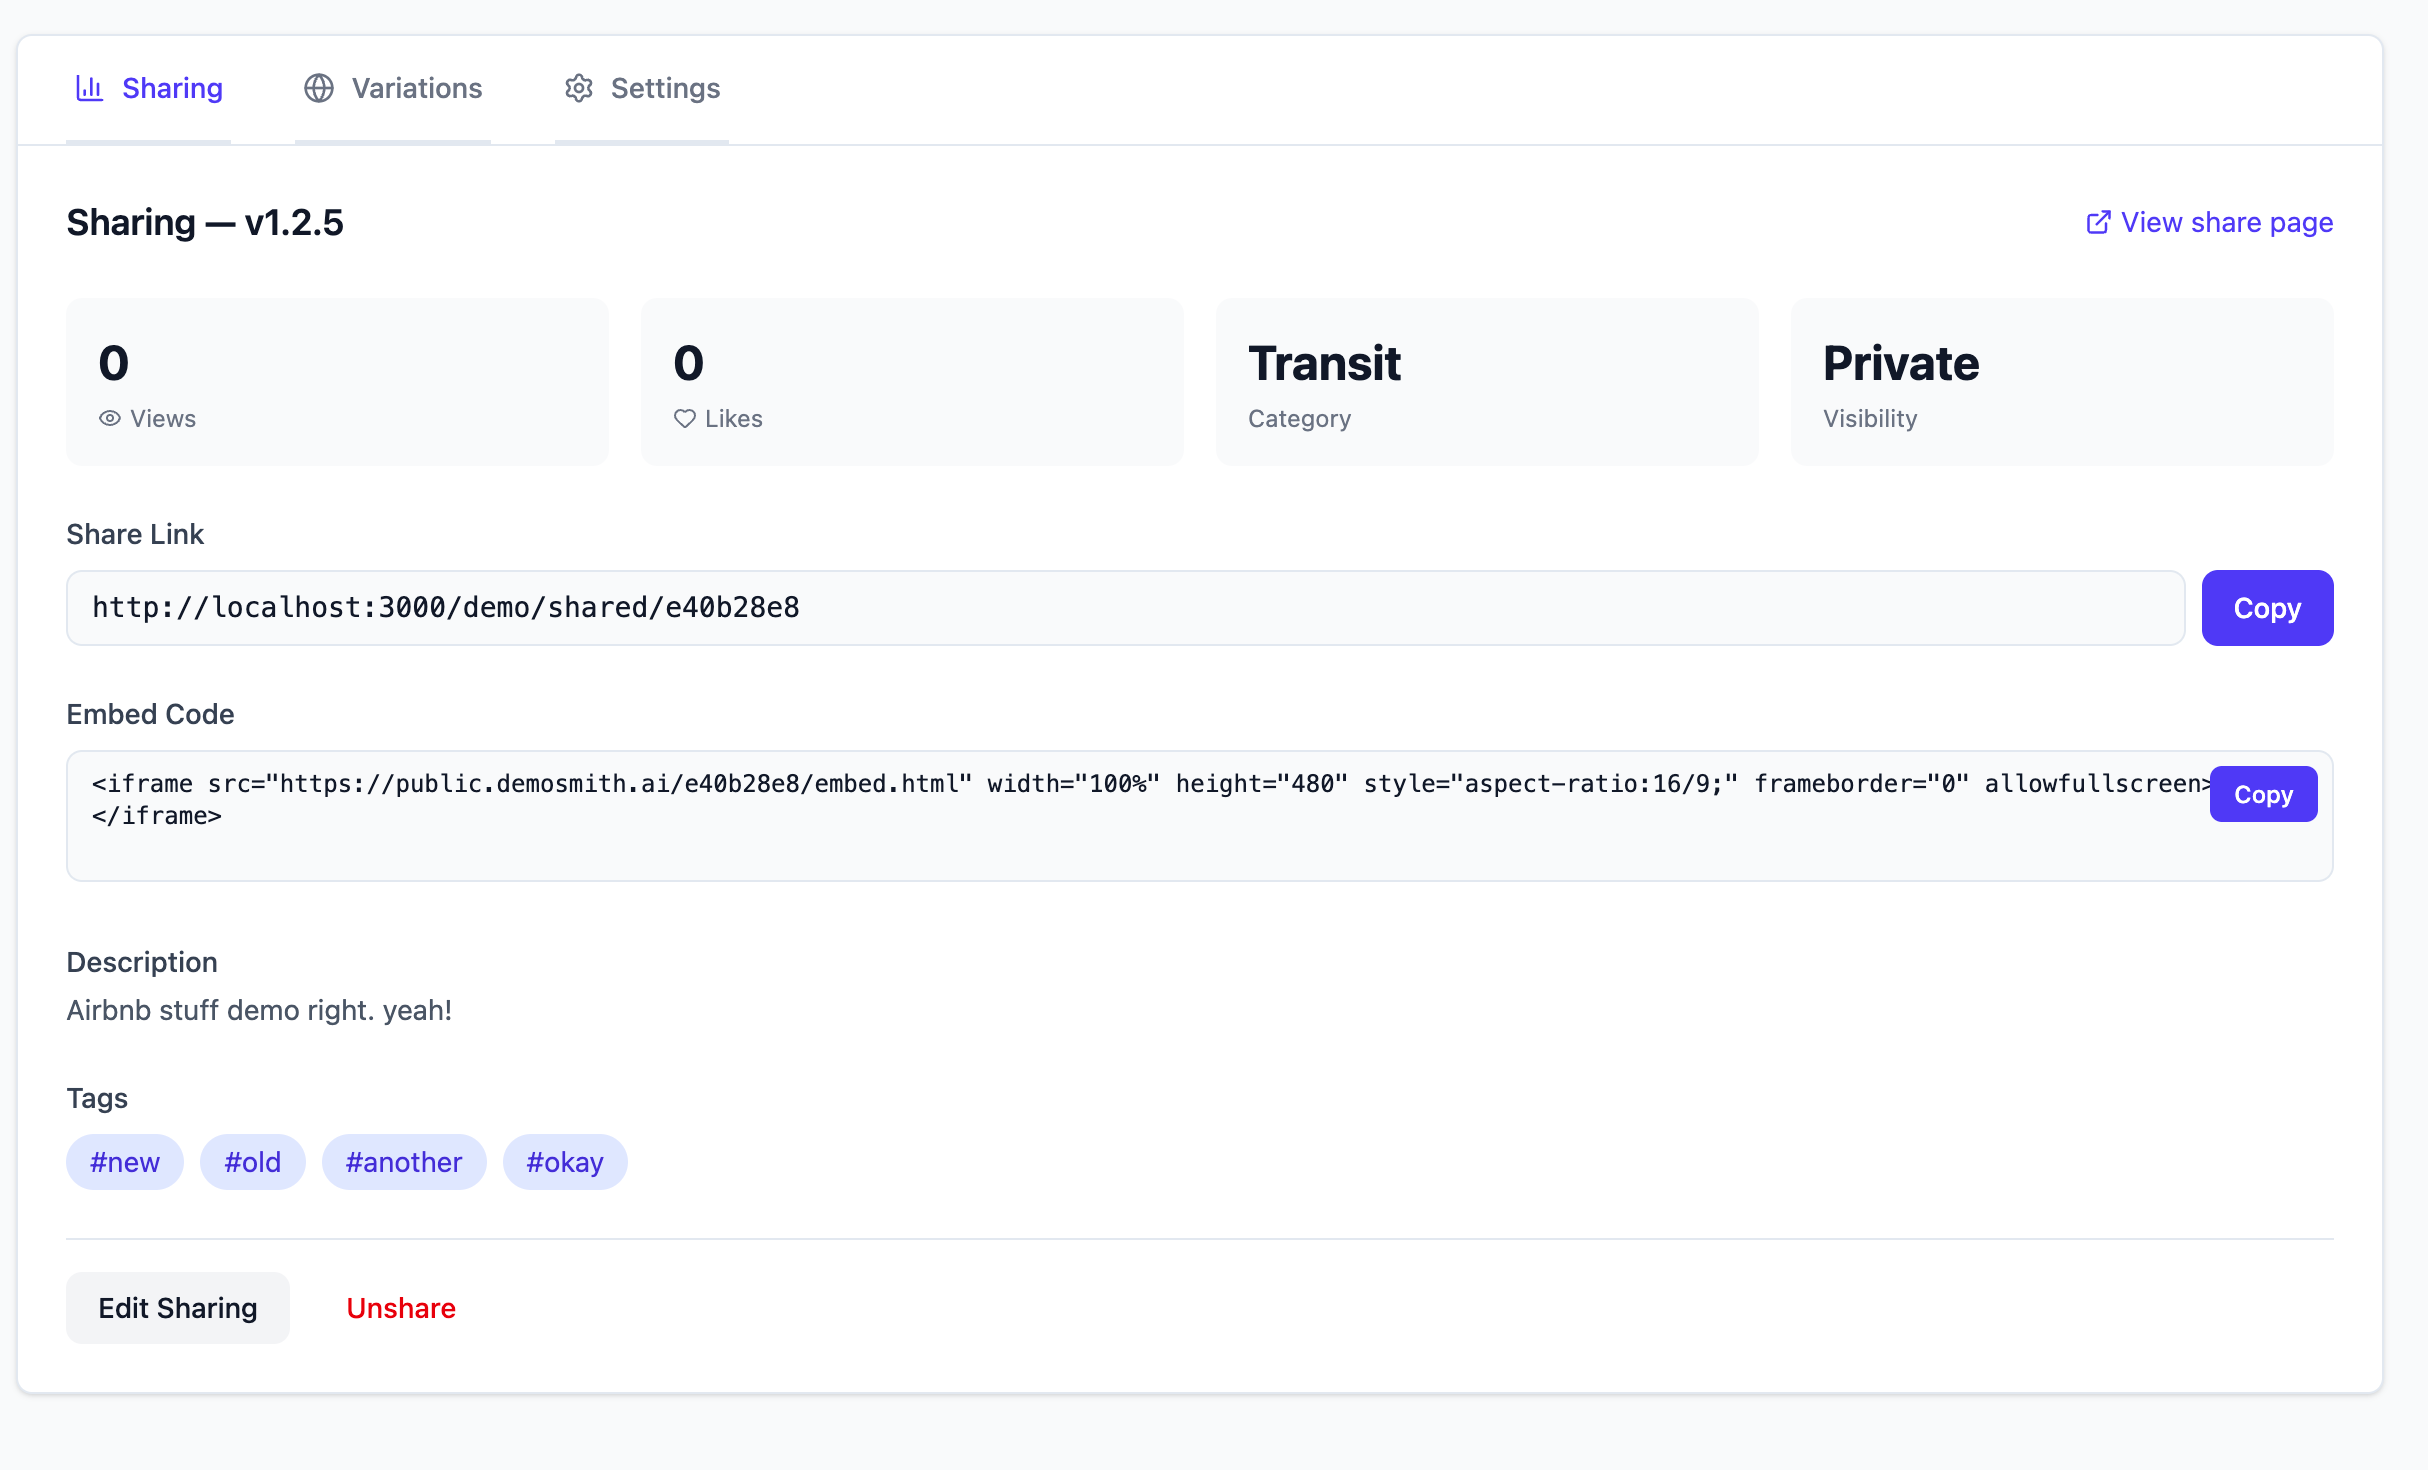Click inside the Share Link field

1100,607
